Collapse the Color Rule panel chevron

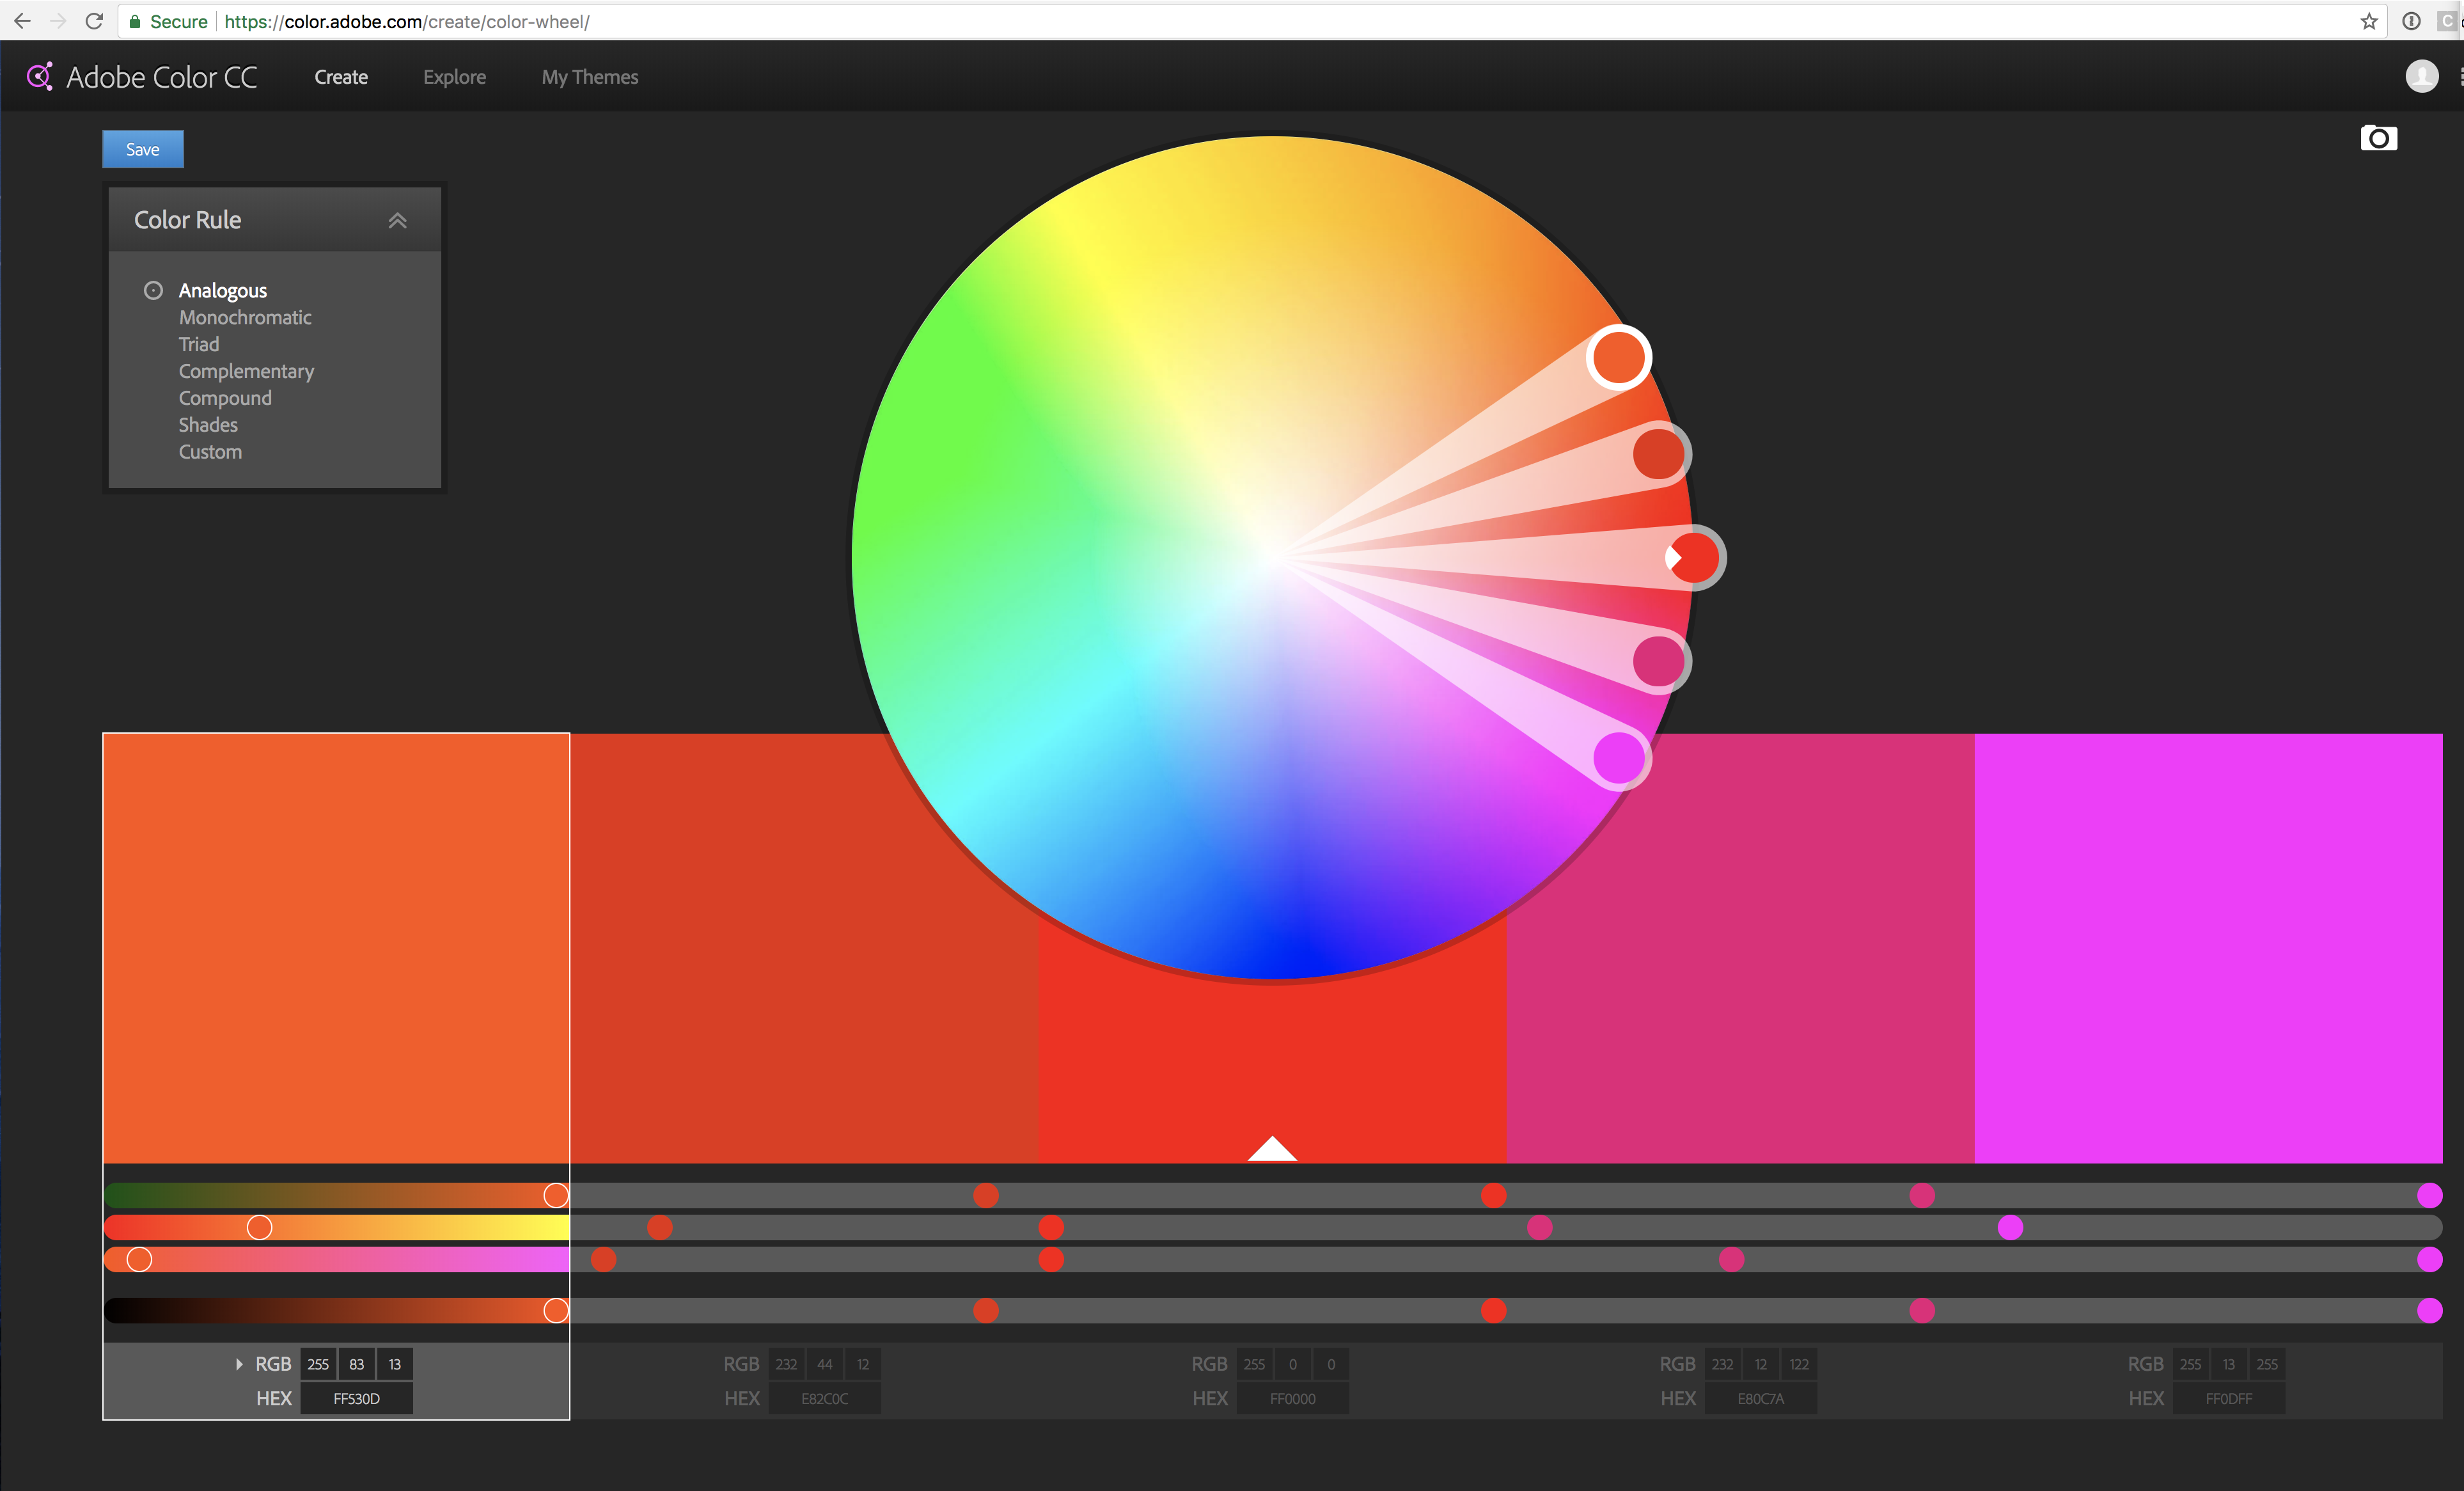[397, 220]
